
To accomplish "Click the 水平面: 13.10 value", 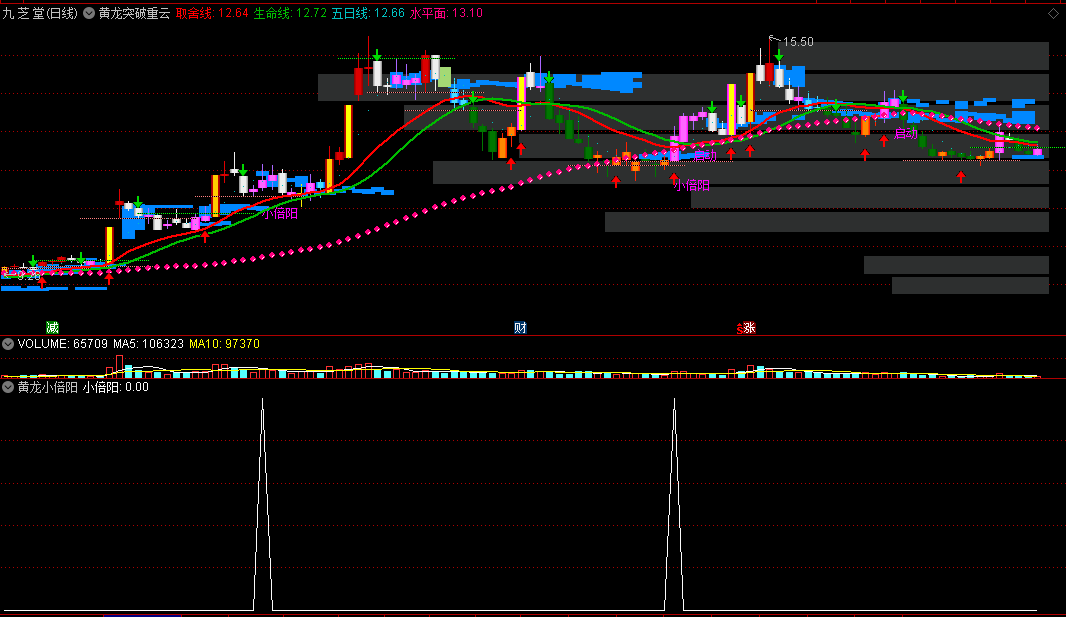I will tap(447, 13).
